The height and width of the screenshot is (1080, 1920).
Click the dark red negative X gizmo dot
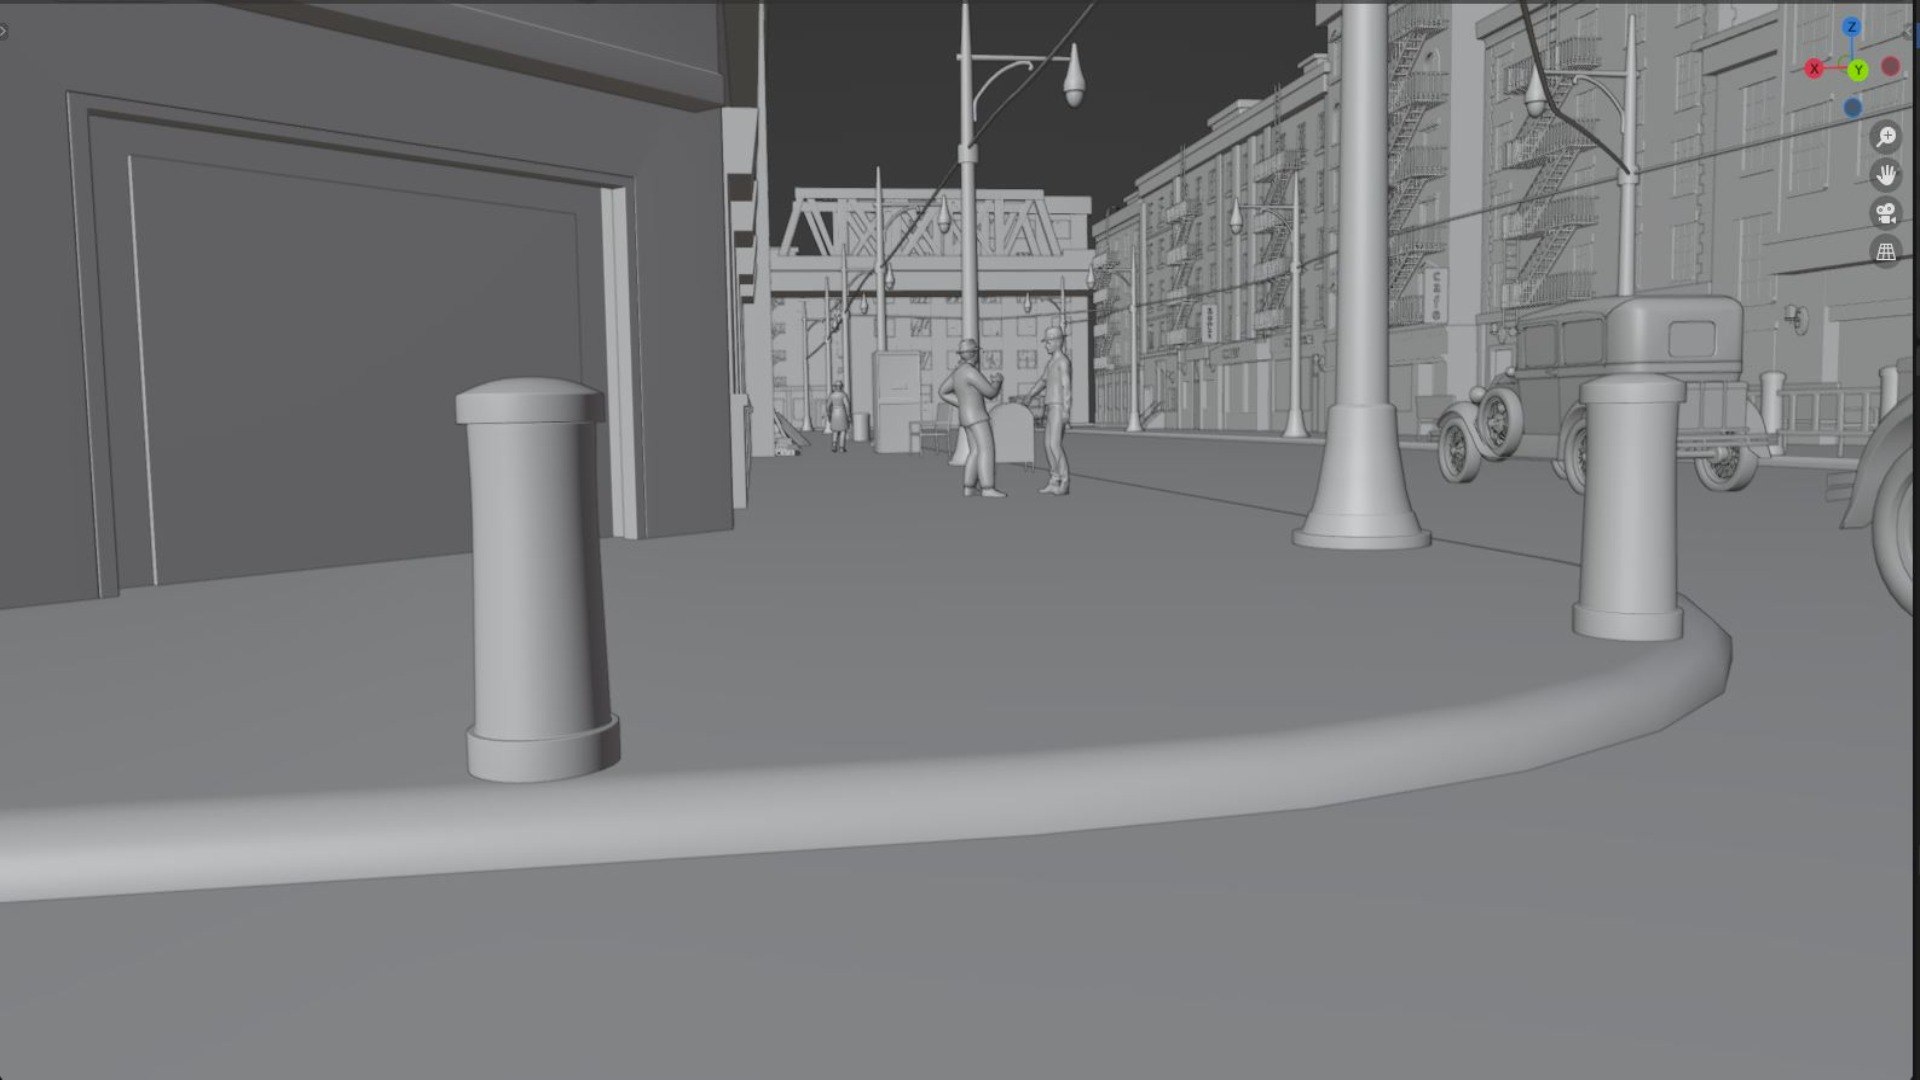pos(1891,66)
